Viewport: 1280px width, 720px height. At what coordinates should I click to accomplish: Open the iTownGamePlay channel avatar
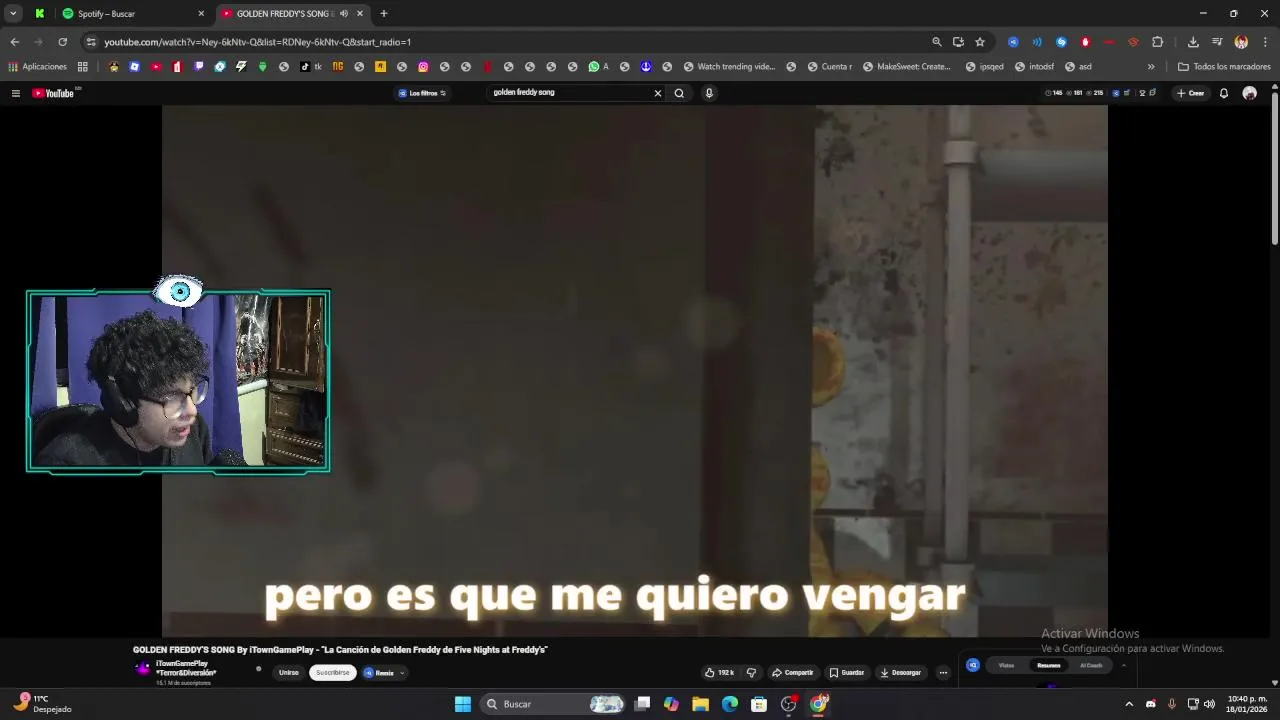click(x=143, y=669)
